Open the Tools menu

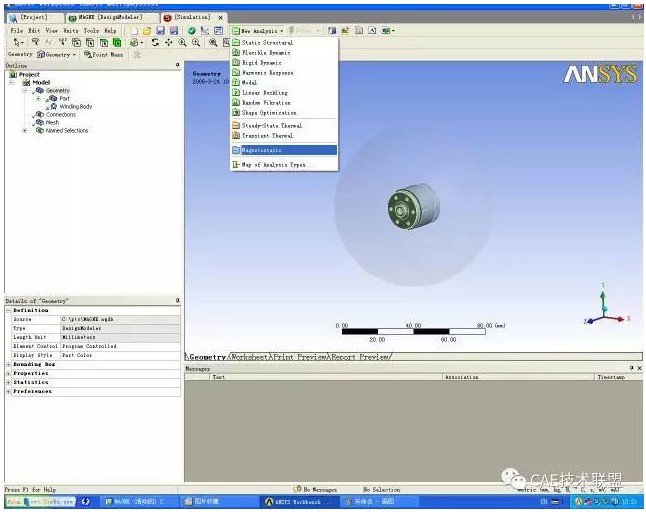pos(91,31)
